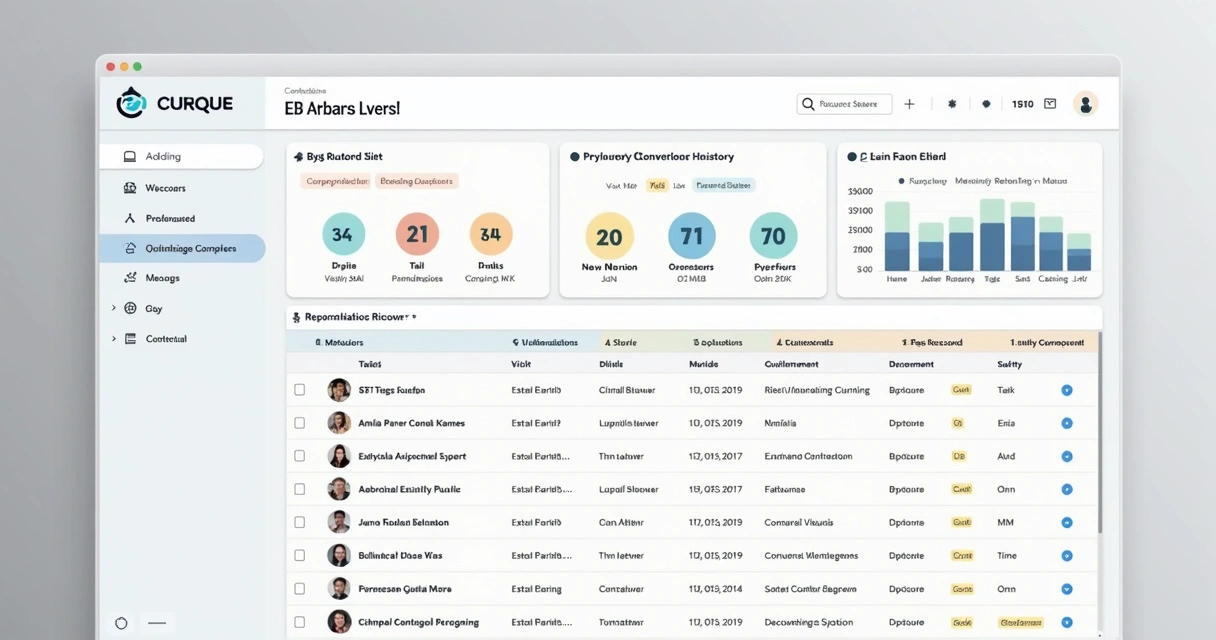Click the yellow badge in SEI Tags Fuefon row

962,390
